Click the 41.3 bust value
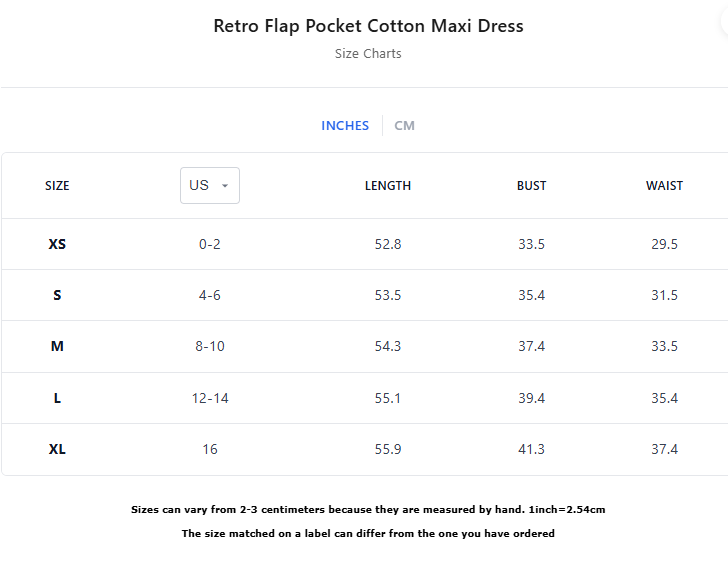 pos(531,449)
